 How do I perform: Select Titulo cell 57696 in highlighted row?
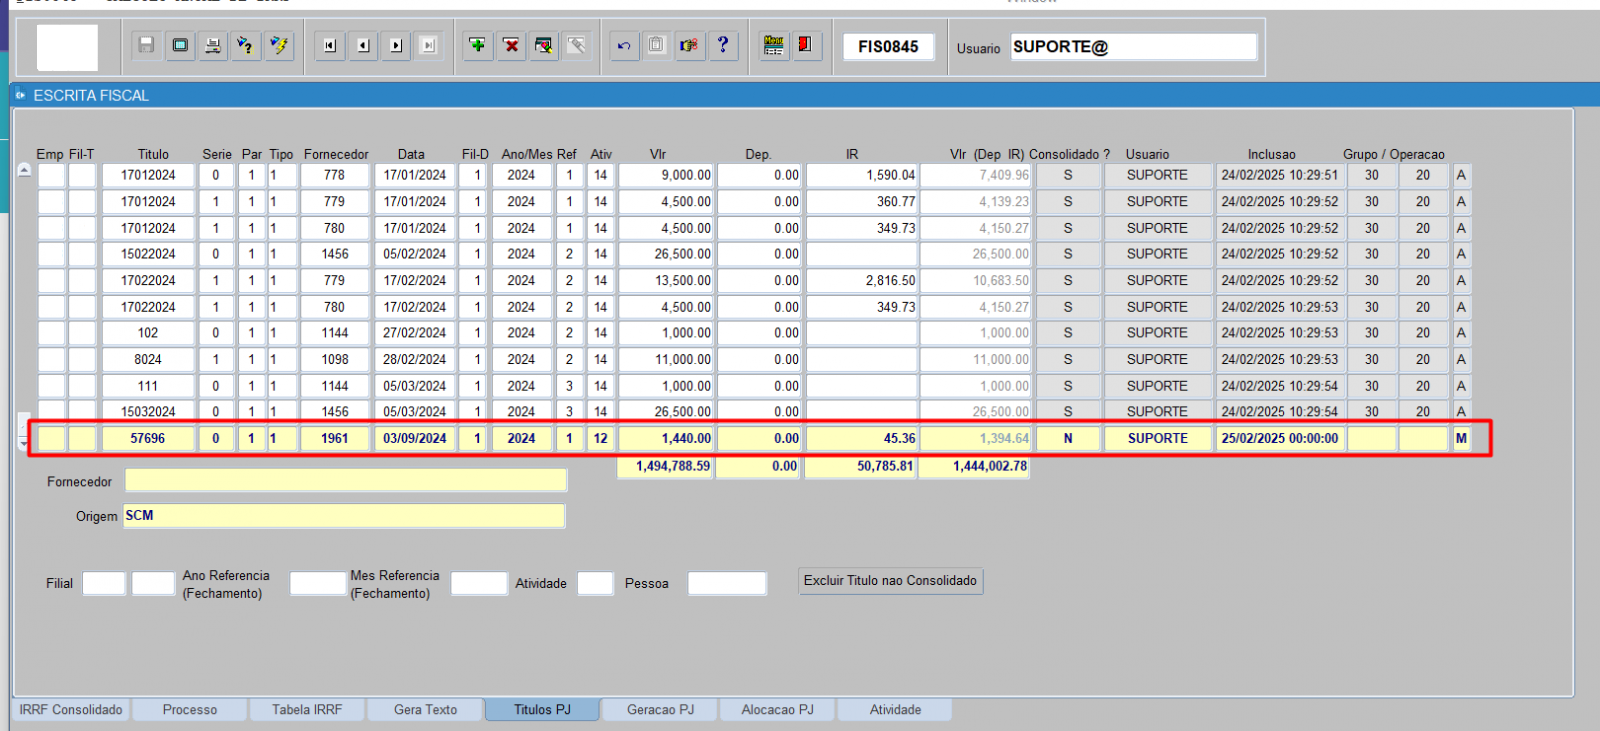coord(148,438)
